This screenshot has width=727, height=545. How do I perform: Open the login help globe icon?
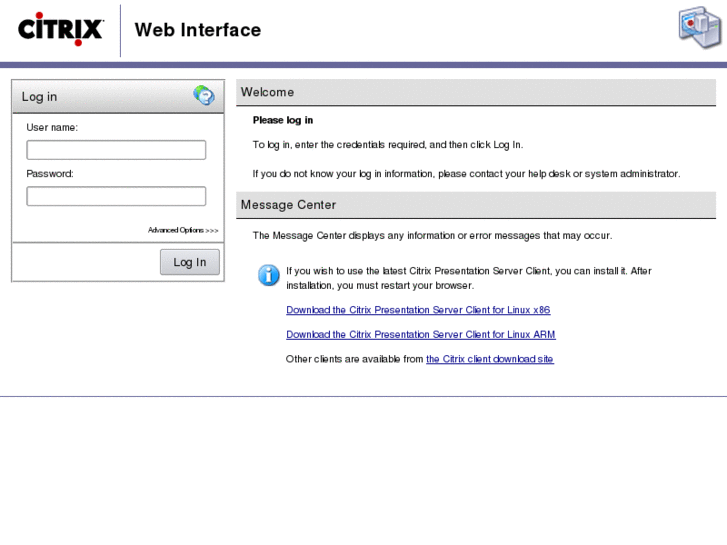(204, 95)
